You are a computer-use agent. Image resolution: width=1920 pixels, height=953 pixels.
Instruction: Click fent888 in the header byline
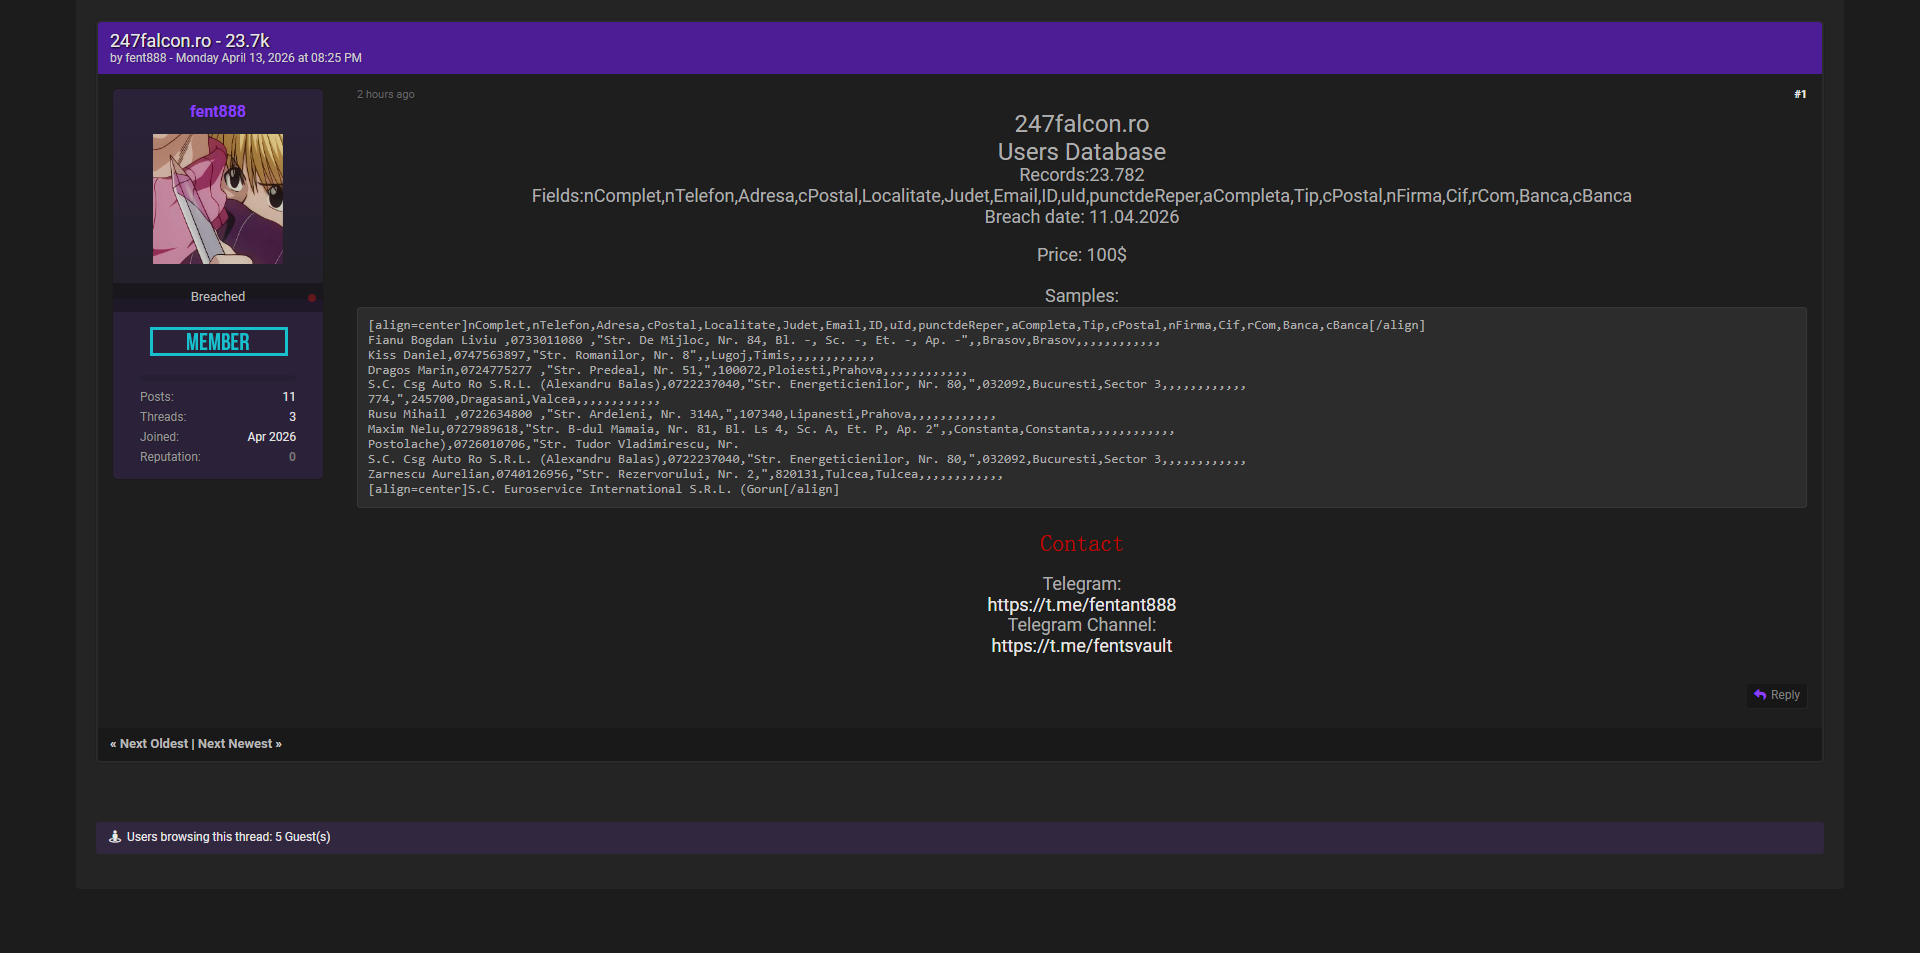[146, 58]
